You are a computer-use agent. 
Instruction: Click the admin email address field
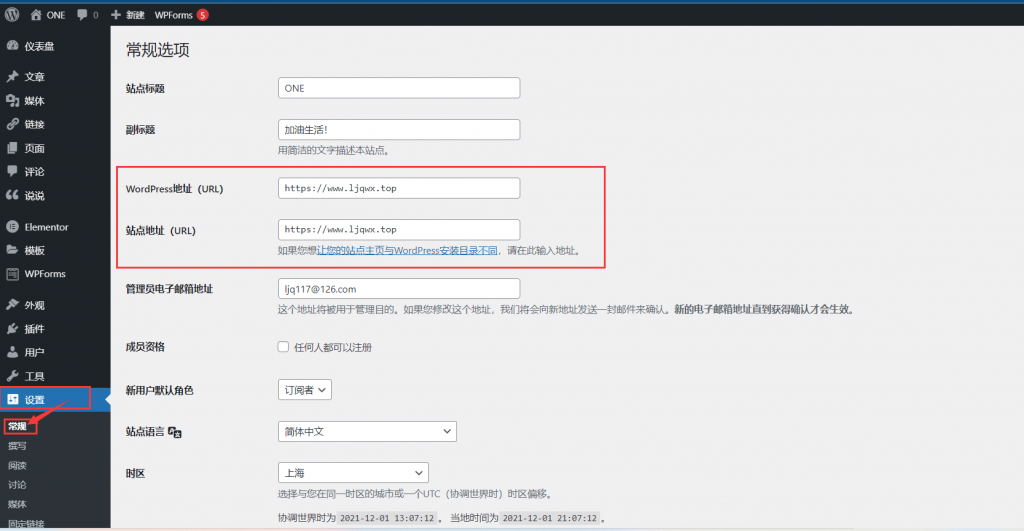coord(398,289)
